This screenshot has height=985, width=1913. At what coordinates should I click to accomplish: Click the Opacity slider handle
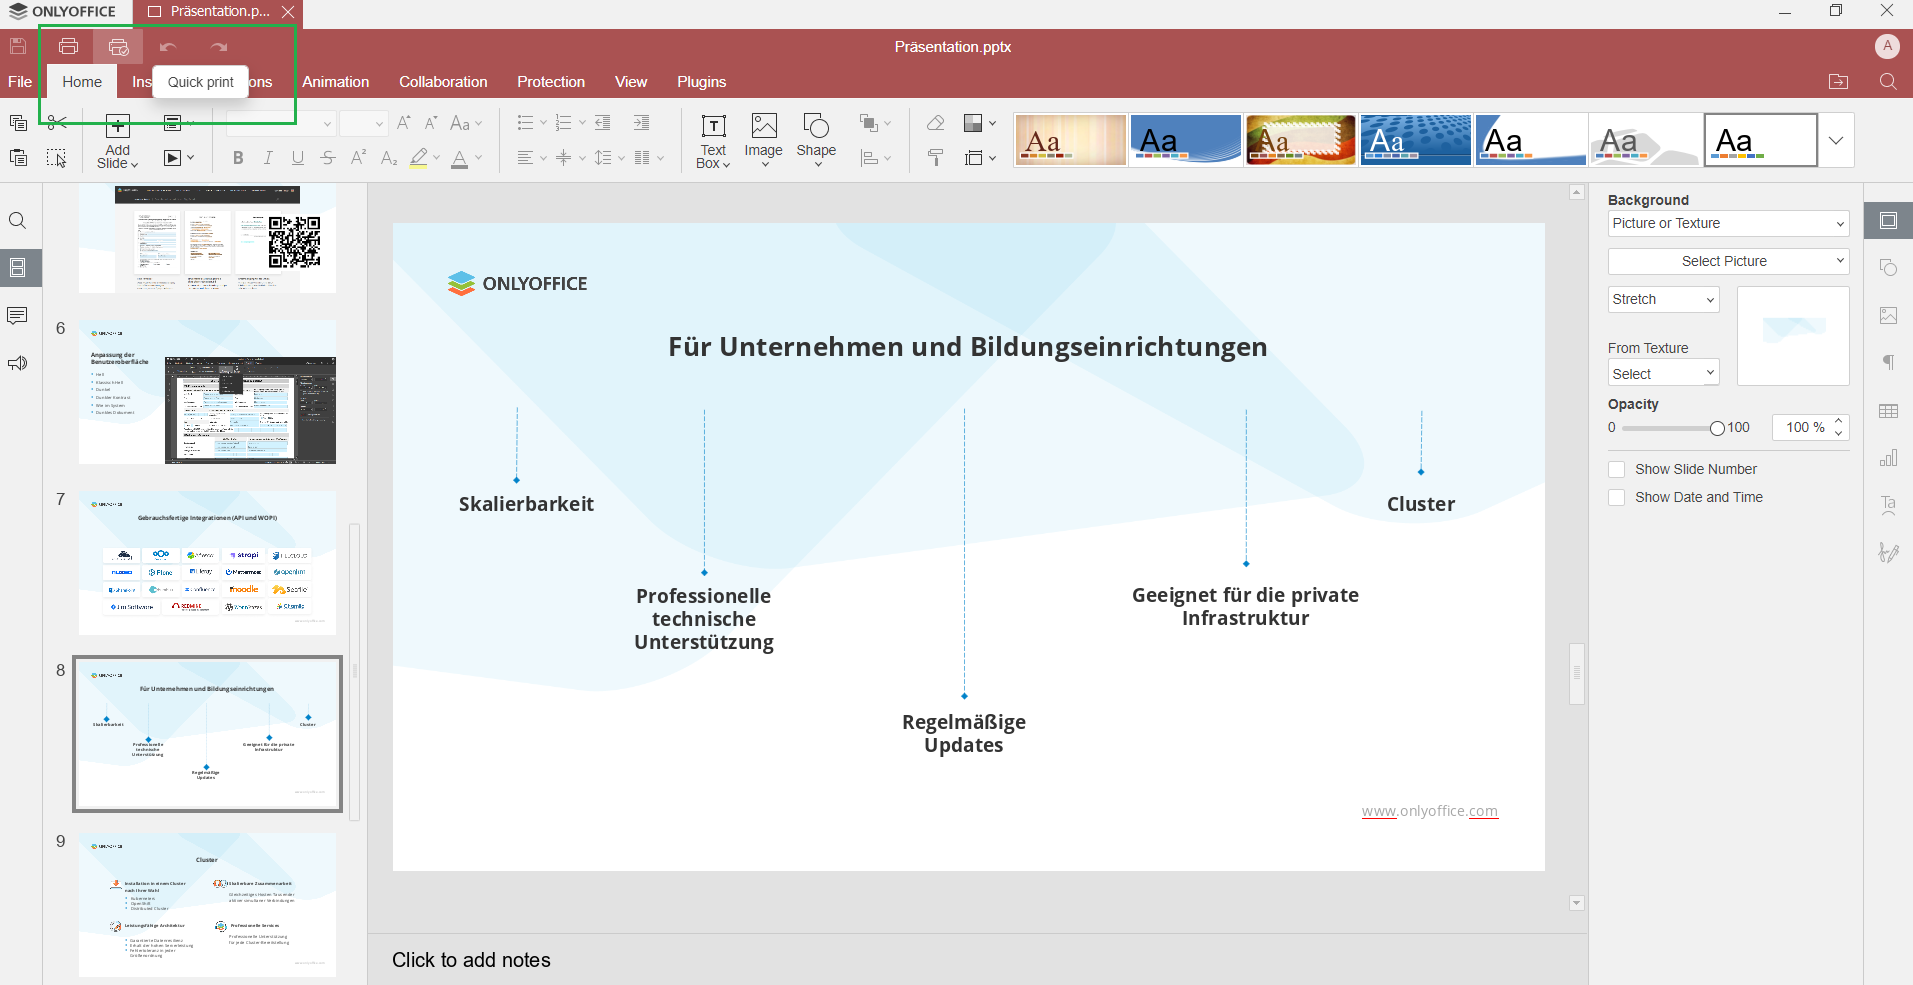pyautogui.click(x=1717, y=428)
